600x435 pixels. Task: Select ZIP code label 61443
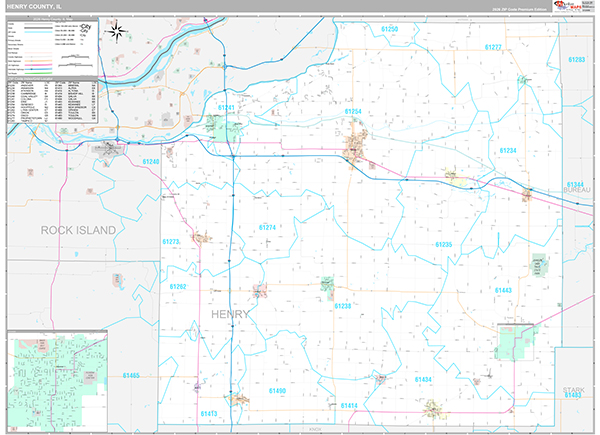[x=503, y=290]
